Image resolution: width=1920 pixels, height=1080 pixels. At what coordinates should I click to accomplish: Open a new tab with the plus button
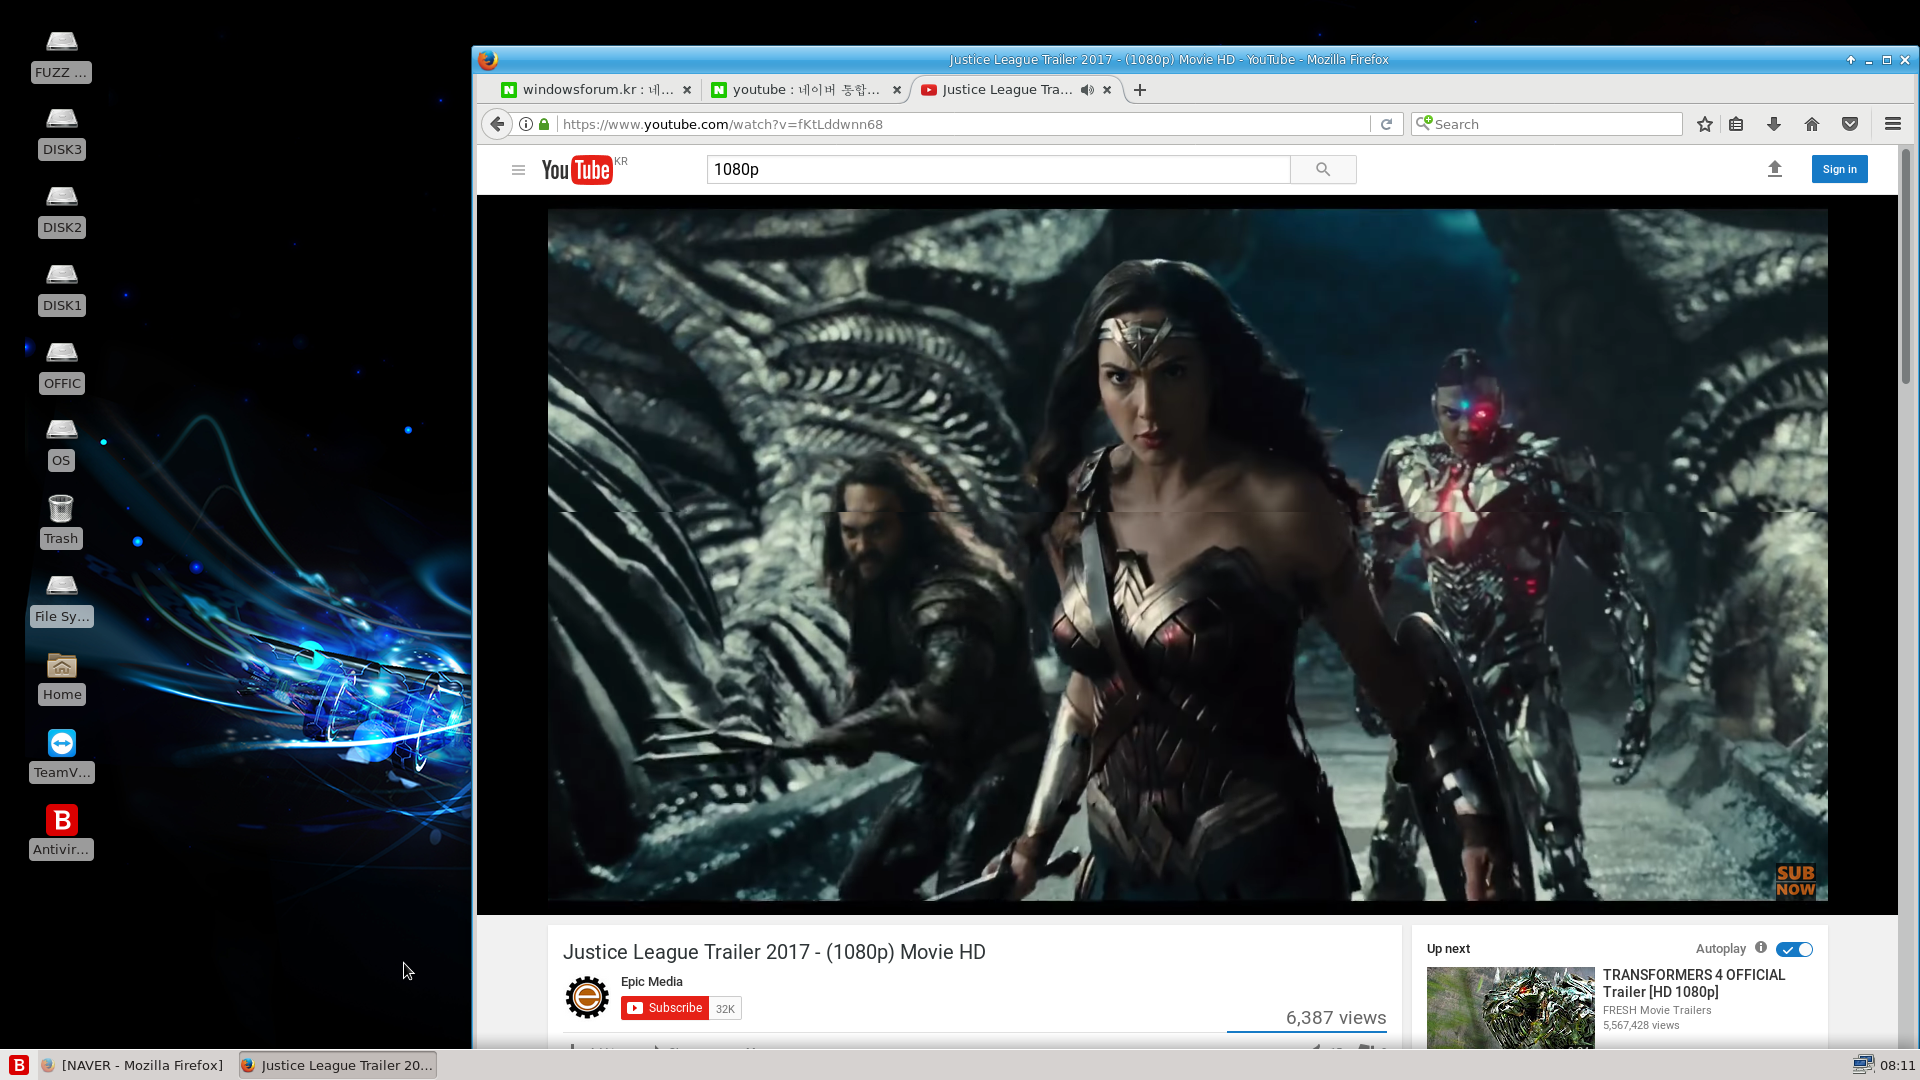click(1140, 90)
